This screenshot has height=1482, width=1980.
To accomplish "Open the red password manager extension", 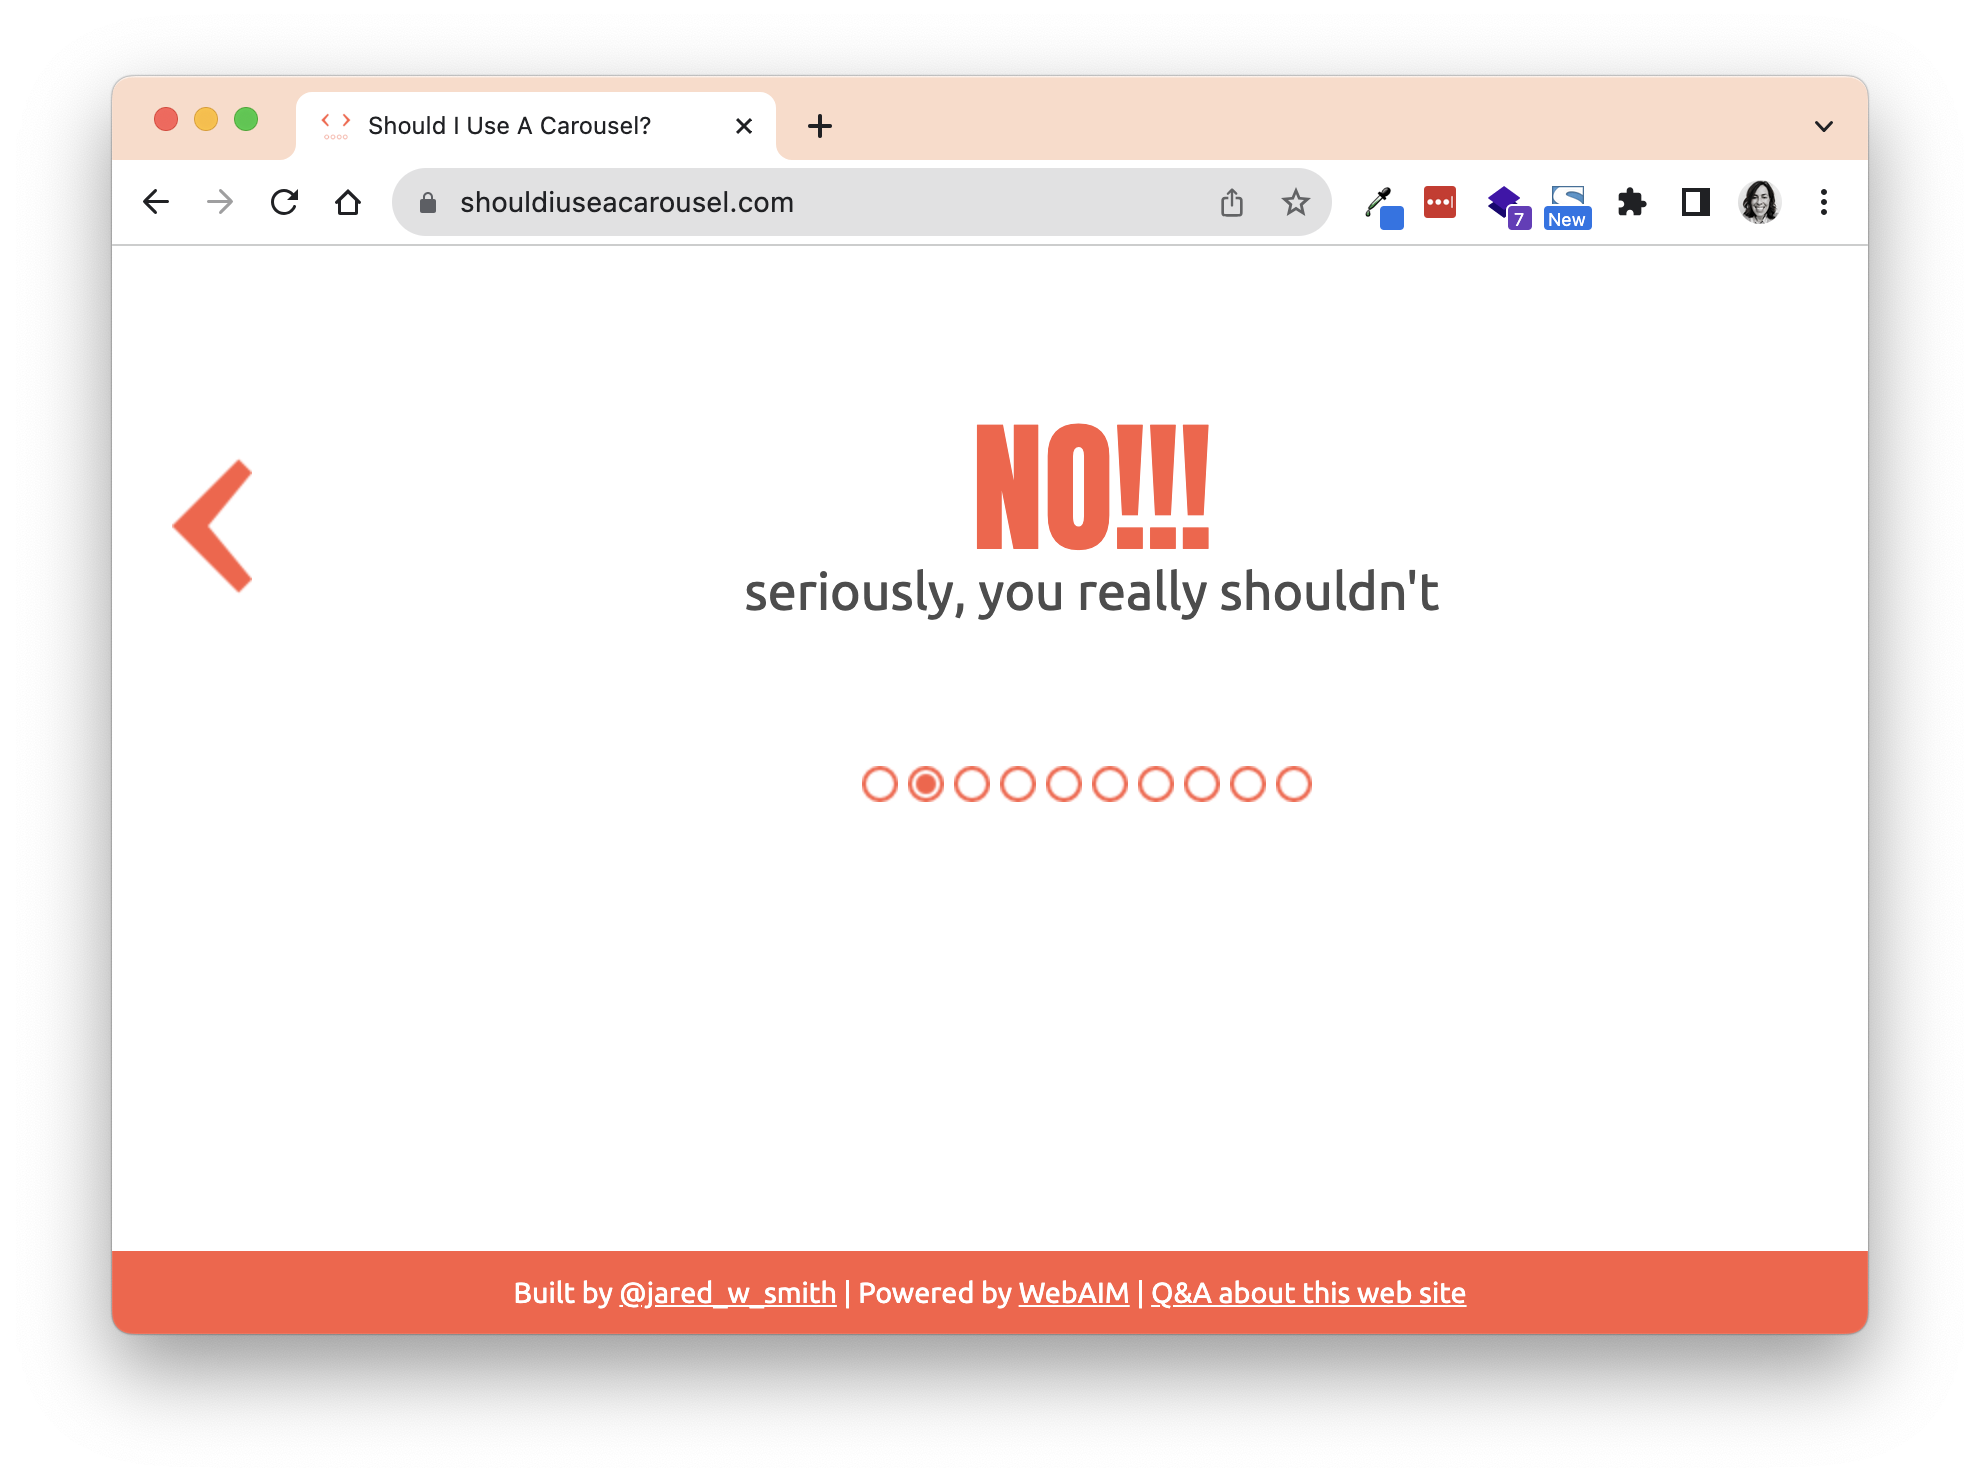I will click(x=1440, y=202).
